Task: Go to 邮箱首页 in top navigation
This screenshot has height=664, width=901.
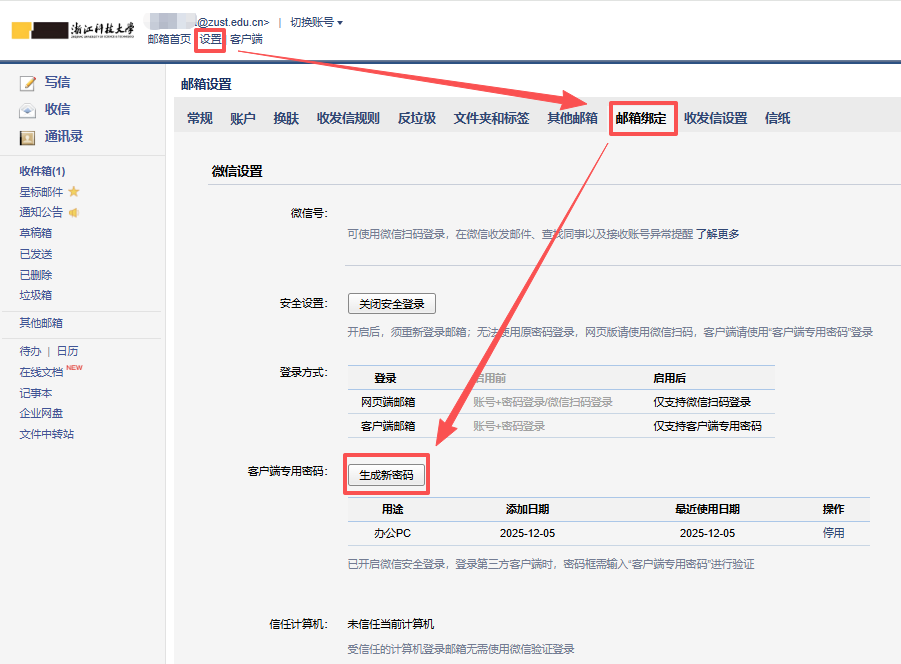Action: [169, 39]
